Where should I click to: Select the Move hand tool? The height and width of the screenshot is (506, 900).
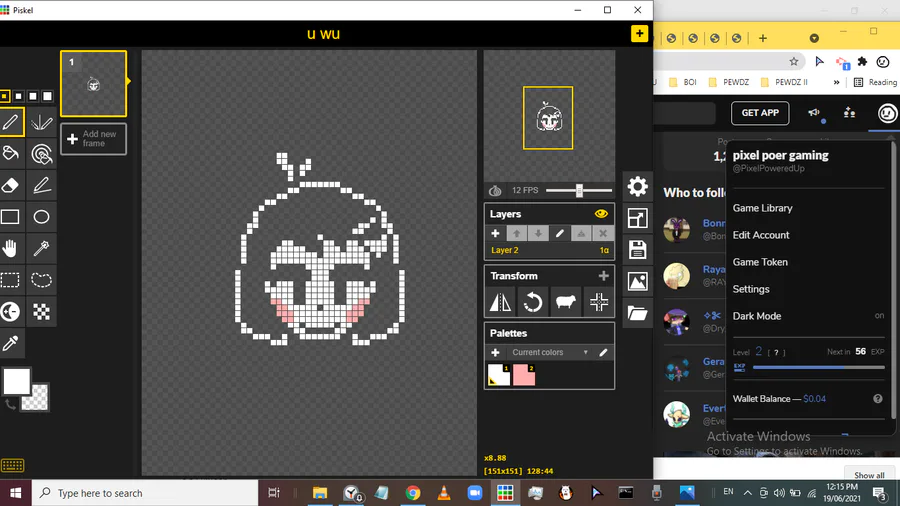[10, 248]
